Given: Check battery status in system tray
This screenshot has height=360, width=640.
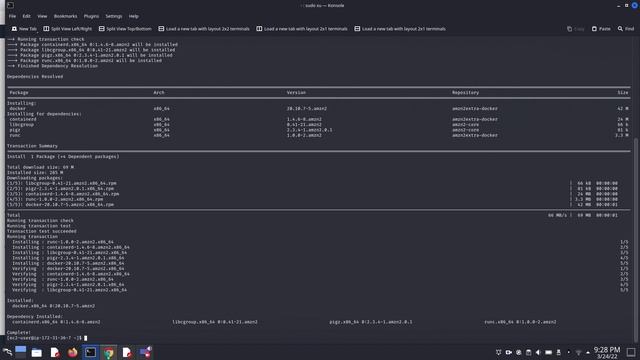Looking at the screenshot, I should [x=549, y=352].
